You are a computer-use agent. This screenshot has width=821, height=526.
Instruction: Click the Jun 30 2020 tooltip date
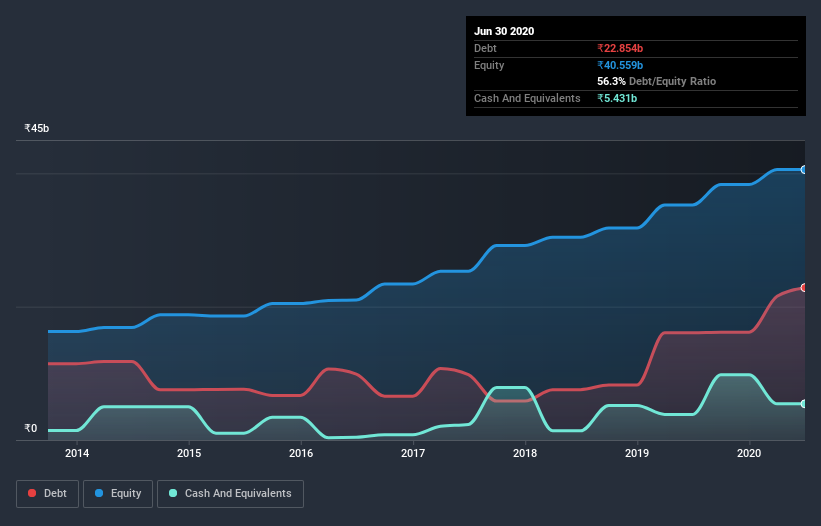(x=504, y=31)
